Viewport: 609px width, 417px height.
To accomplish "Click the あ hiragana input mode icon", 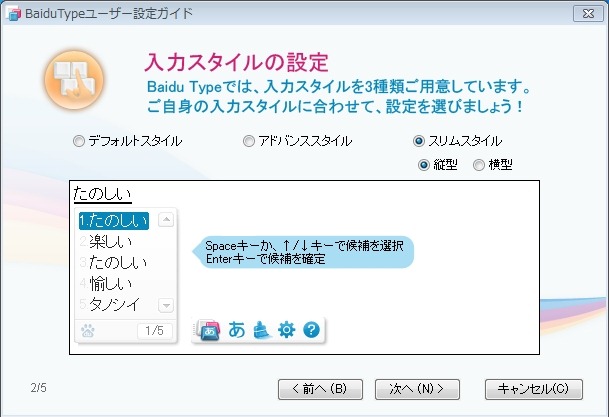I will [x=237, y=329].
